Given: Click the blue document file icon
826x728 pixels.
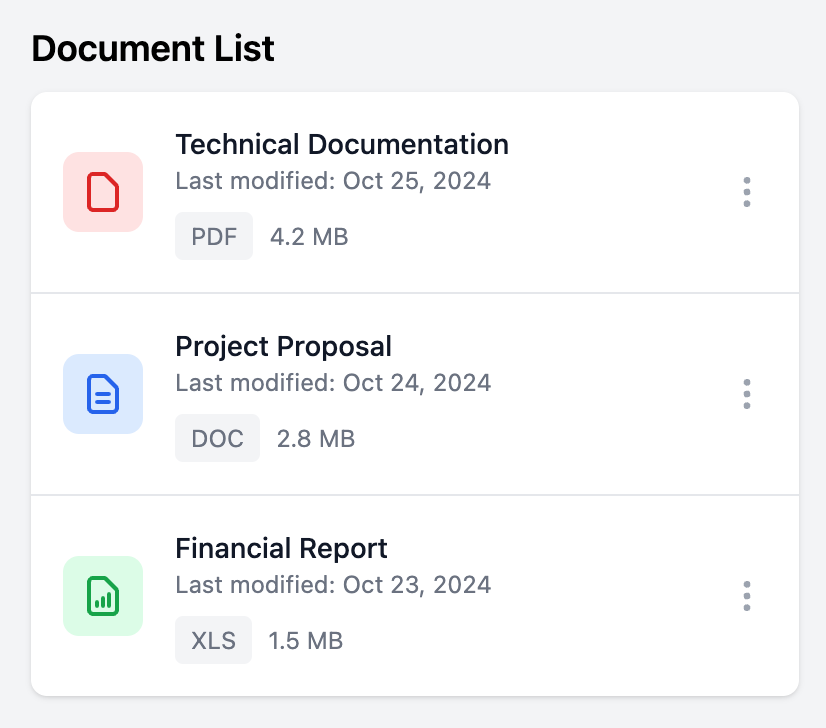Looking at the screenshot, I should [x=103, y=394].
